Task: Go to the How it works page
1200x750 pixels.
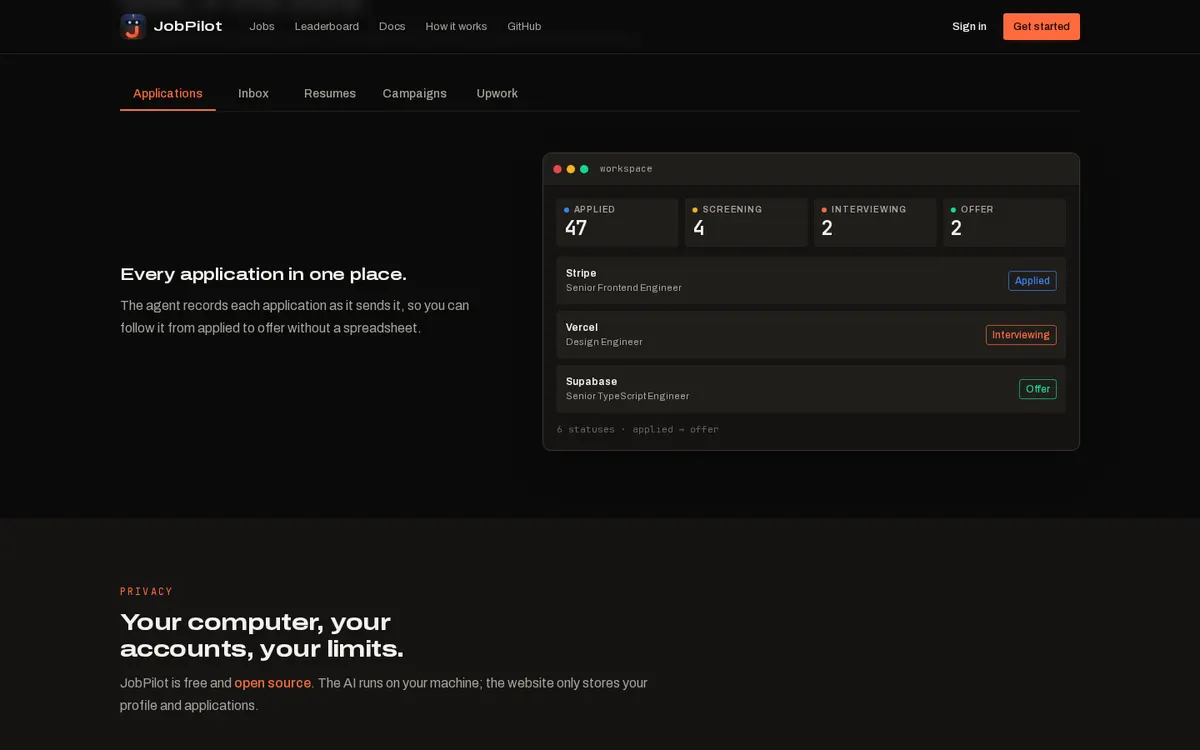Action: (456, 27)
